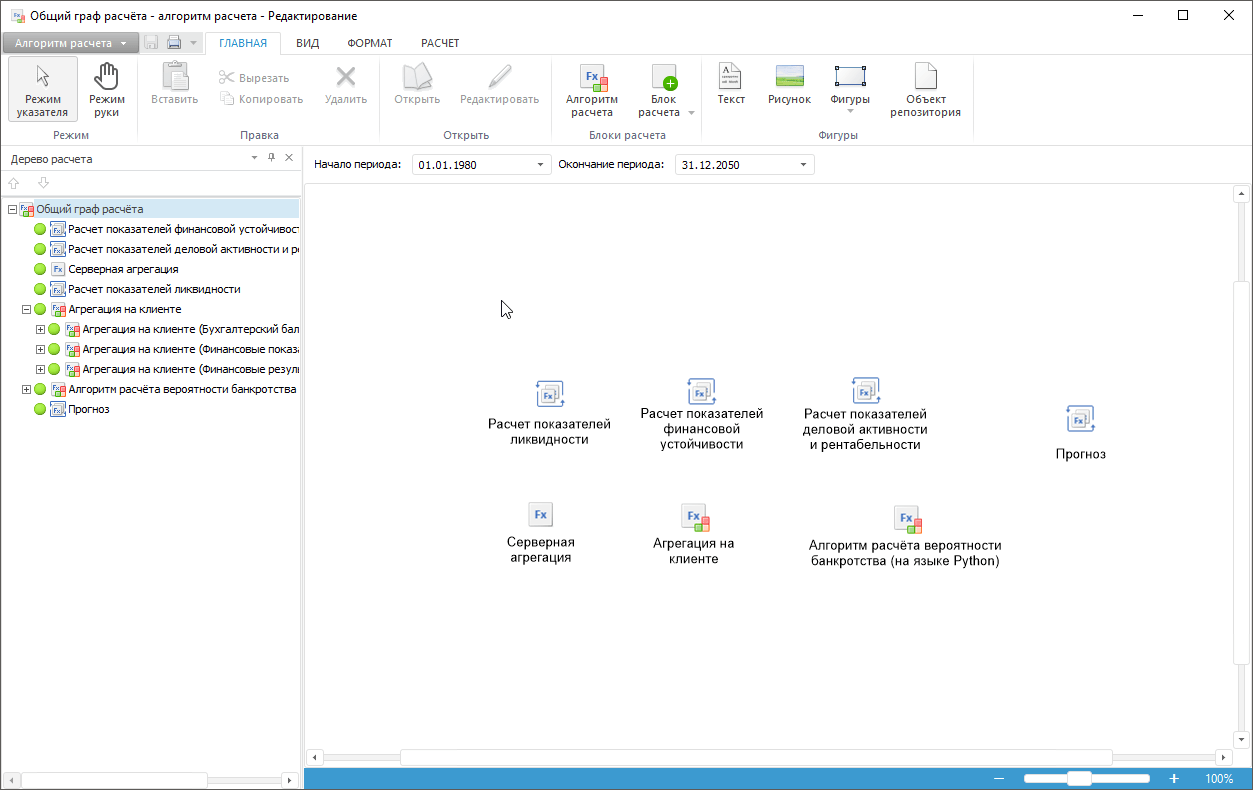Screen dimensions: 1253x790
Task: Add an Алгоритм расчета block from the ribbon
Action: point(592,90)
